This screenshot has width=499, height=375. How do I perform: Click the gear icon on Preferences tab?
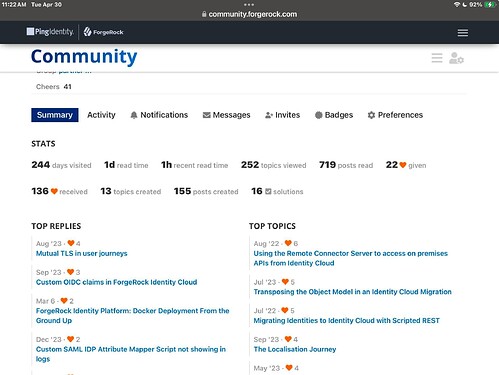tap(371, 115)
